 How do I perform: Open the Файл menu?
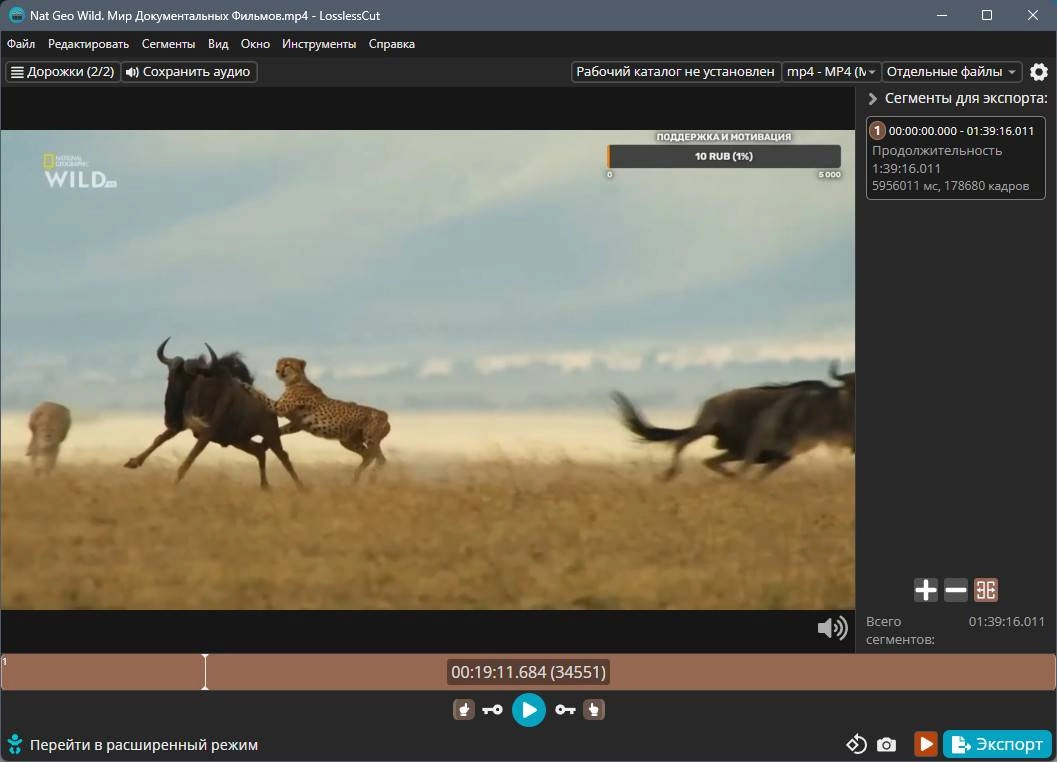coord(21,44)
